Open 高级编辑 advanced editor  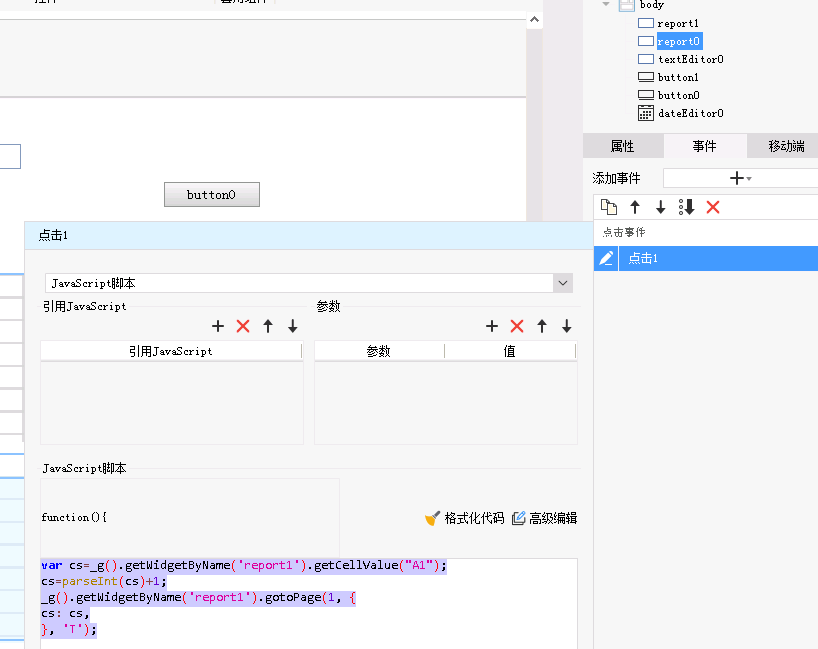coord(544,518)
